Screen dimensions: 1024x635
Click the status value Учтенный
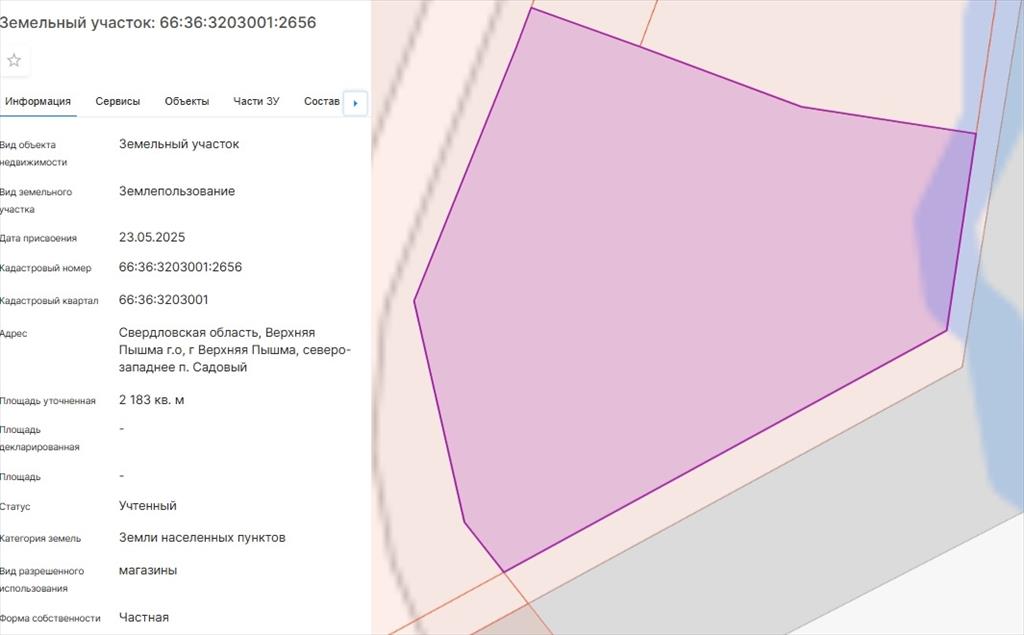pyautogui.click(x=147, y=506)
